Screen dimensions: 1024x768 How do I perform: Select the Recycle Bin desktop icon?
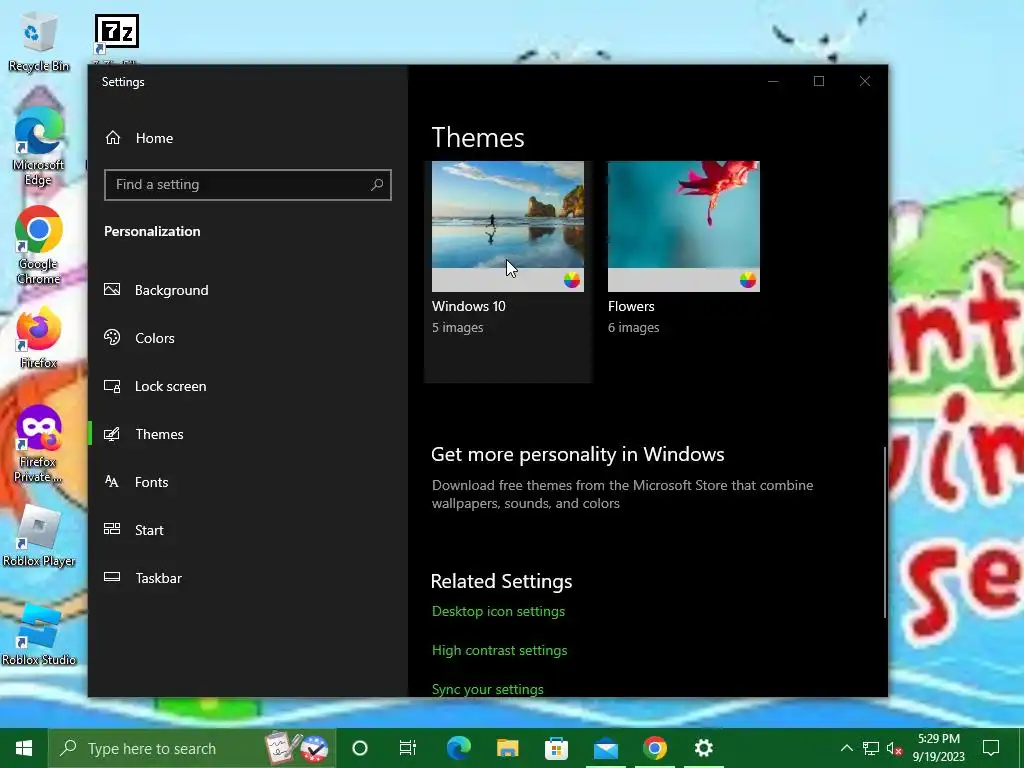(39, 44)
